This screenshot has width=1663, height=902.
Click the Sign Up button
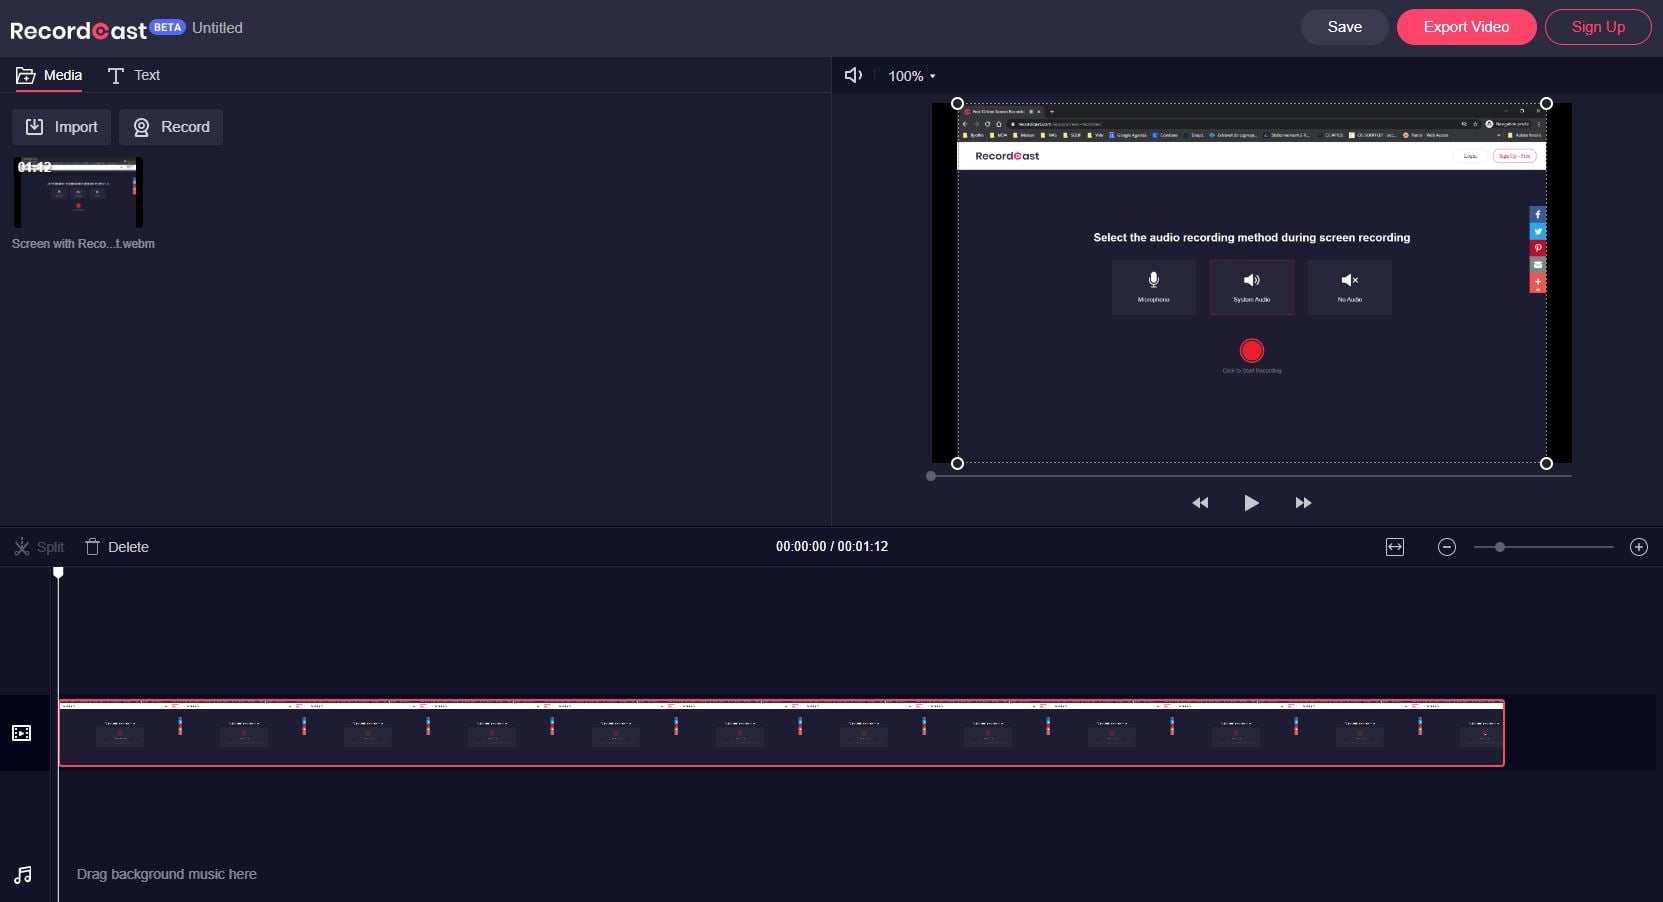1598,27
